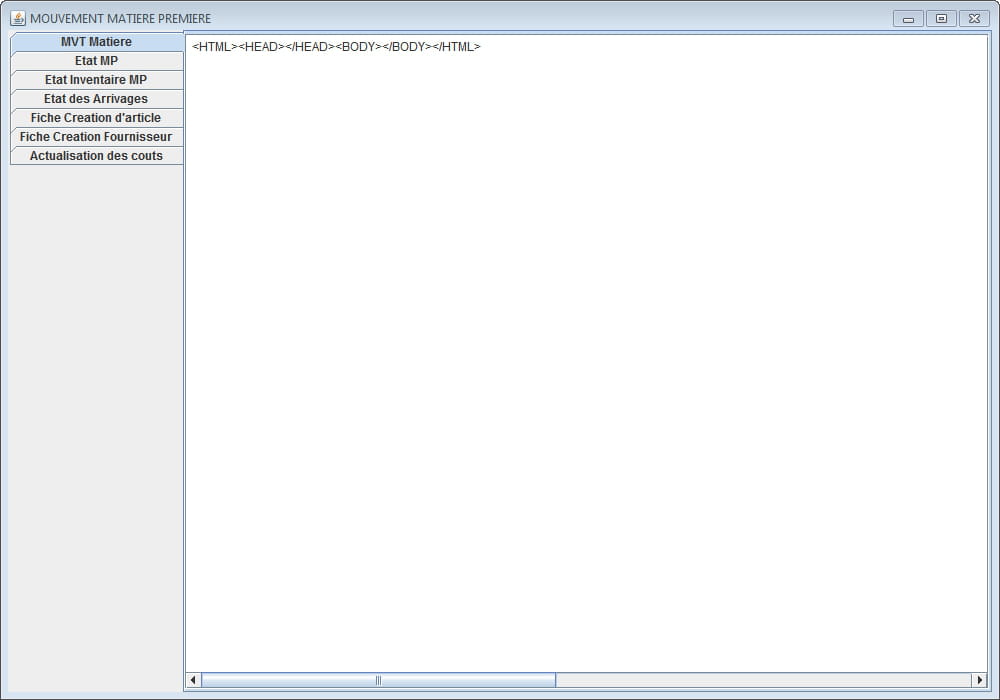Close the MOUVEMENT MATIERE PREMIERE window
The width and height of the screenshot is (1000, 700).
(974, 19)
